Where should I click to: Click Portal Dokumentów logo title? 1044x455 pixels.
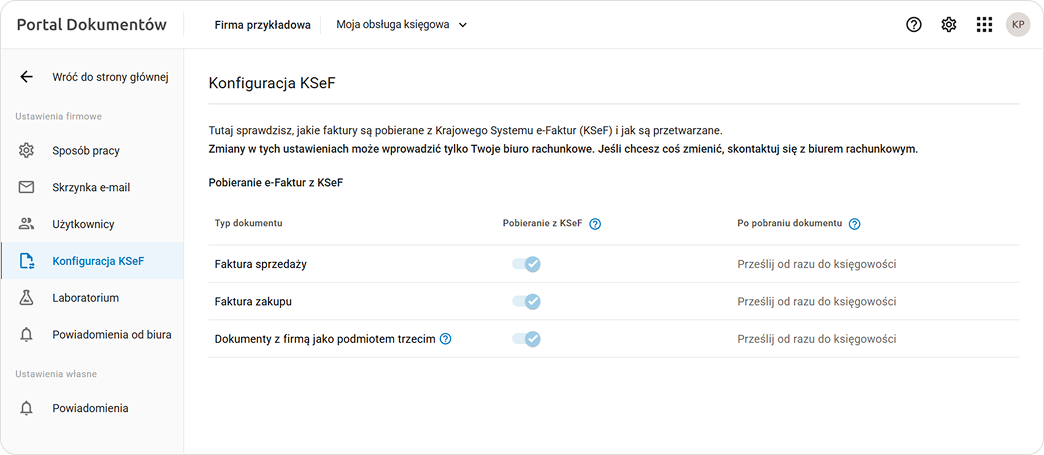[x=92, y=25]
